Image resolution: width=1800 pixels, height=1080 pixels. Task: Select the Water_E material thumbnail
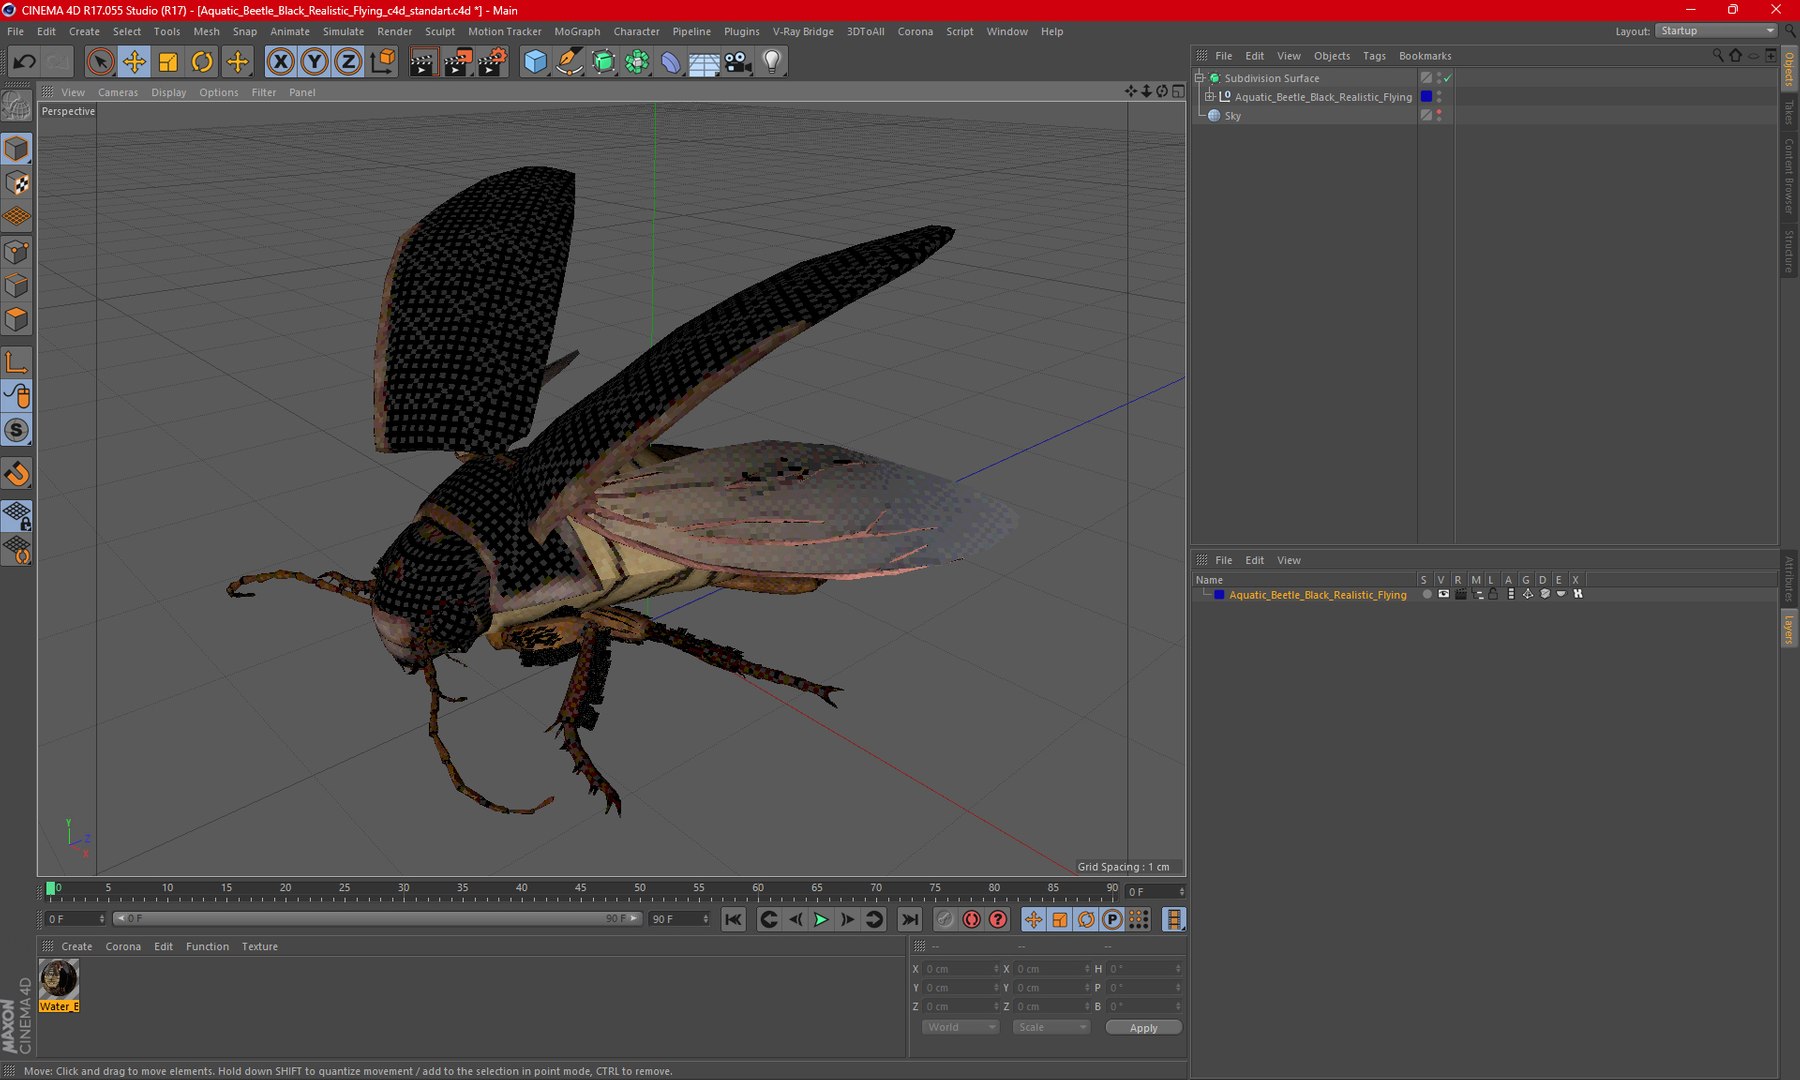(x=59, y=985)
